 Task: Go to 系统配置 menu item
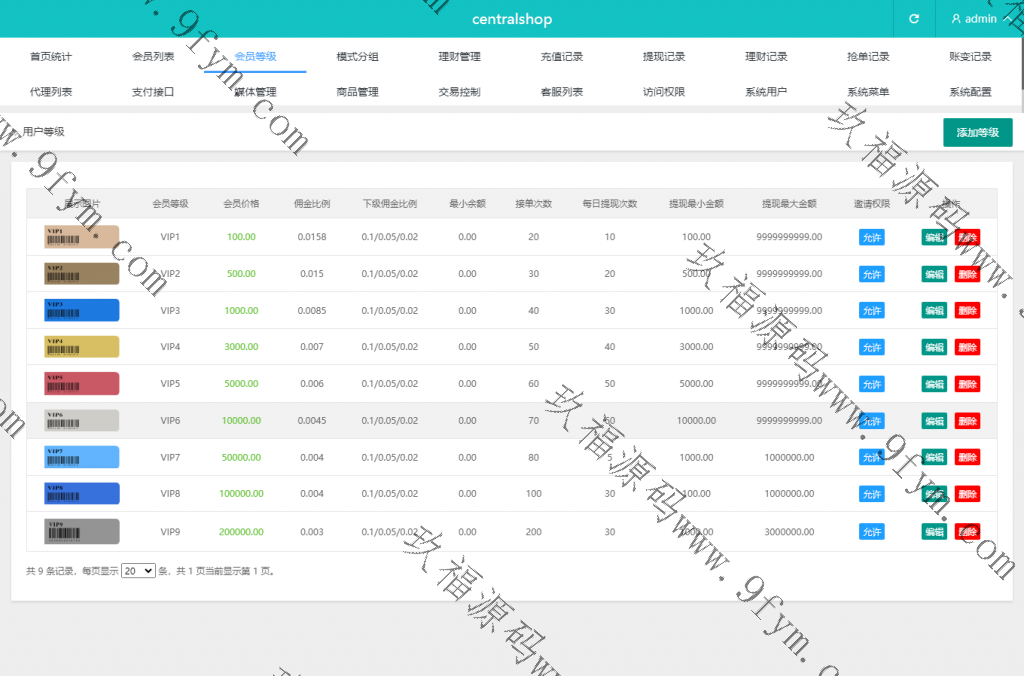(x=970, y=92)
